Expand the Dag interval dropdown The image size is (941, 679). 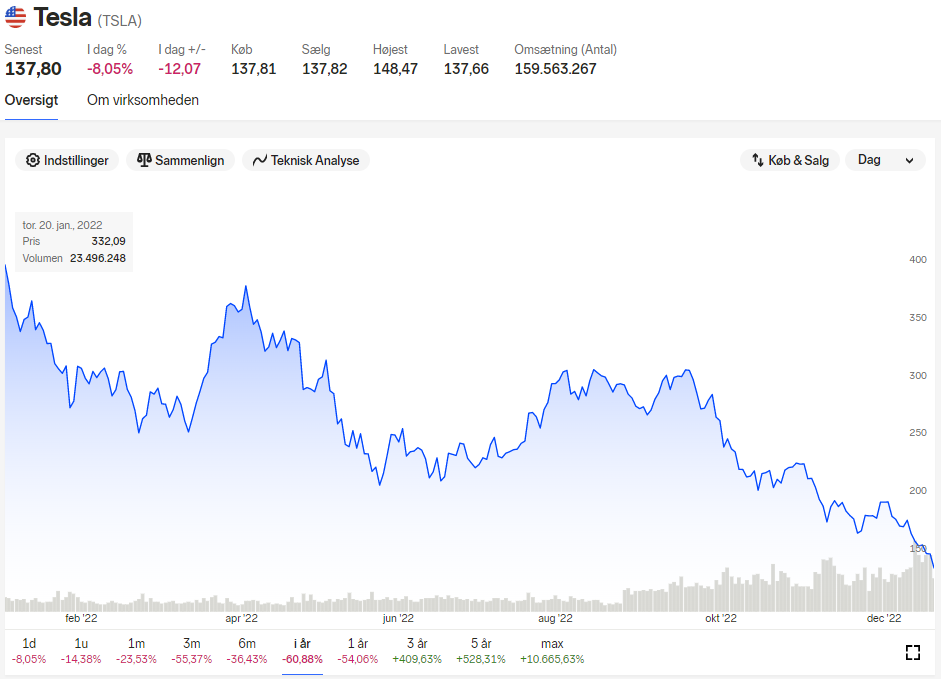pyautogui.click(x=885, y=160)
